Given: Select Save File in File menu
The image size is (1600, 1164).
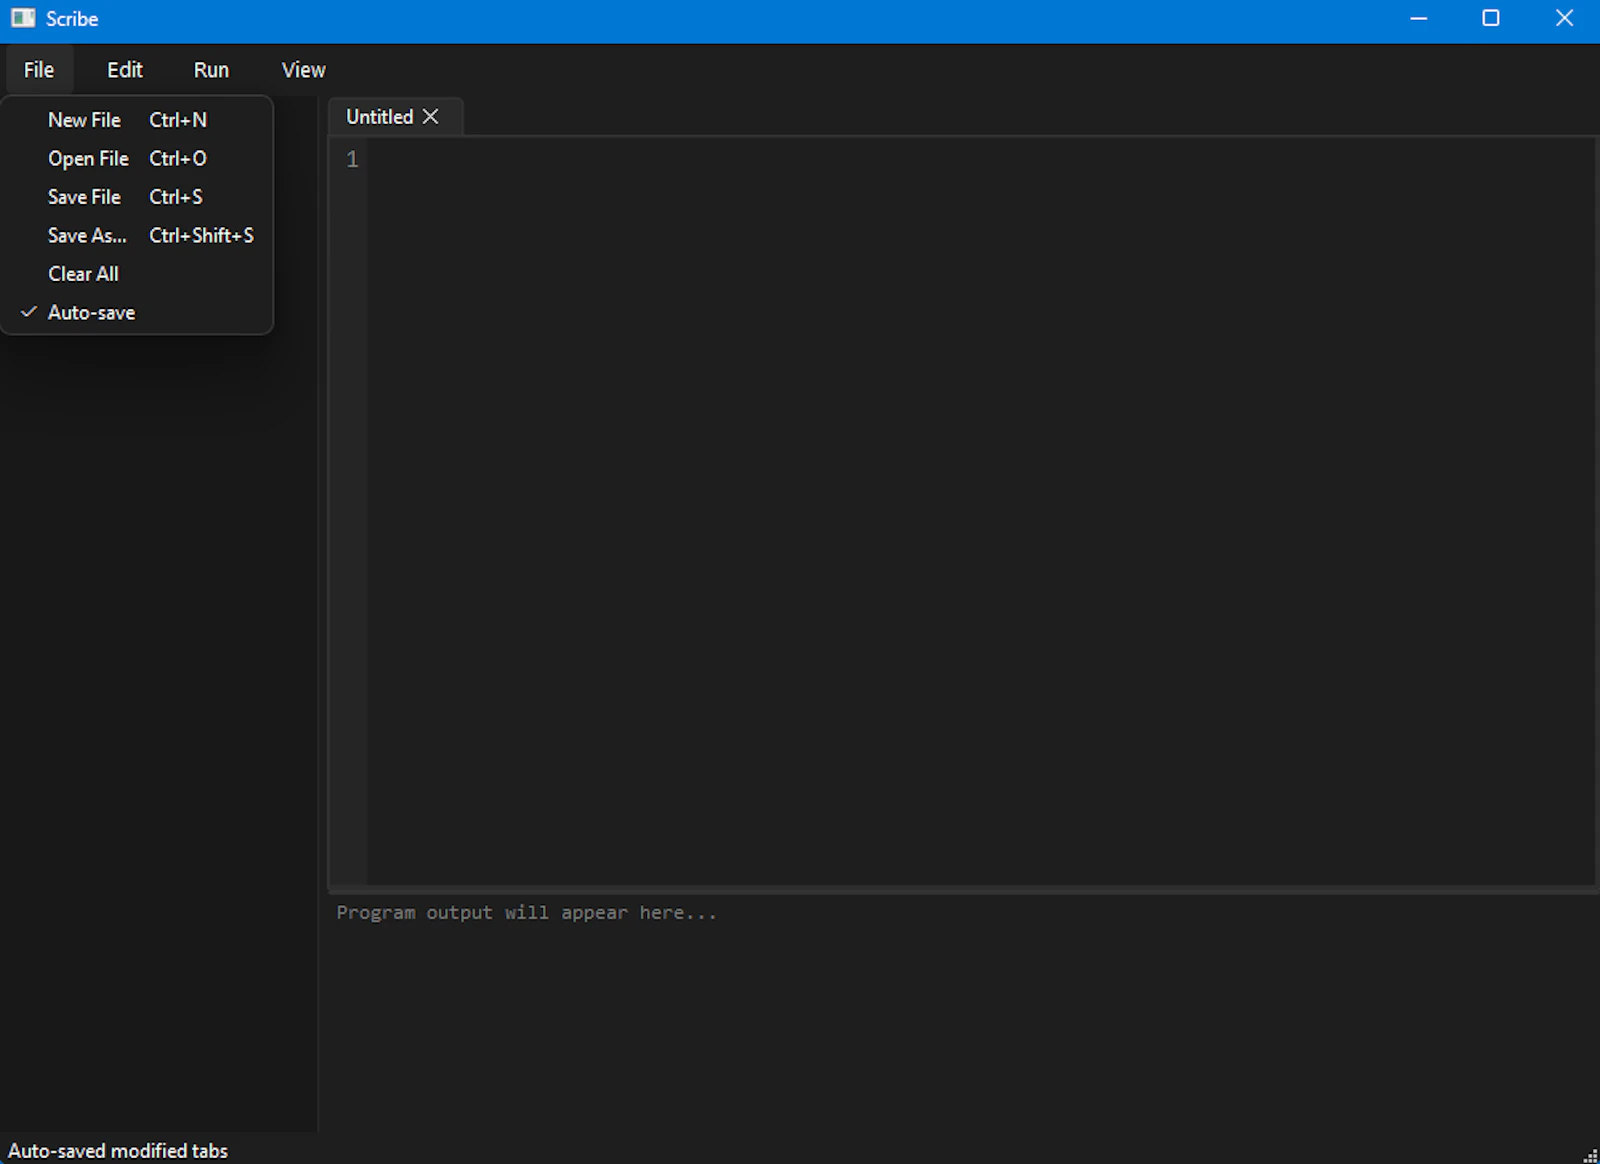Looking at the screenshot, I should coord(137,197).
